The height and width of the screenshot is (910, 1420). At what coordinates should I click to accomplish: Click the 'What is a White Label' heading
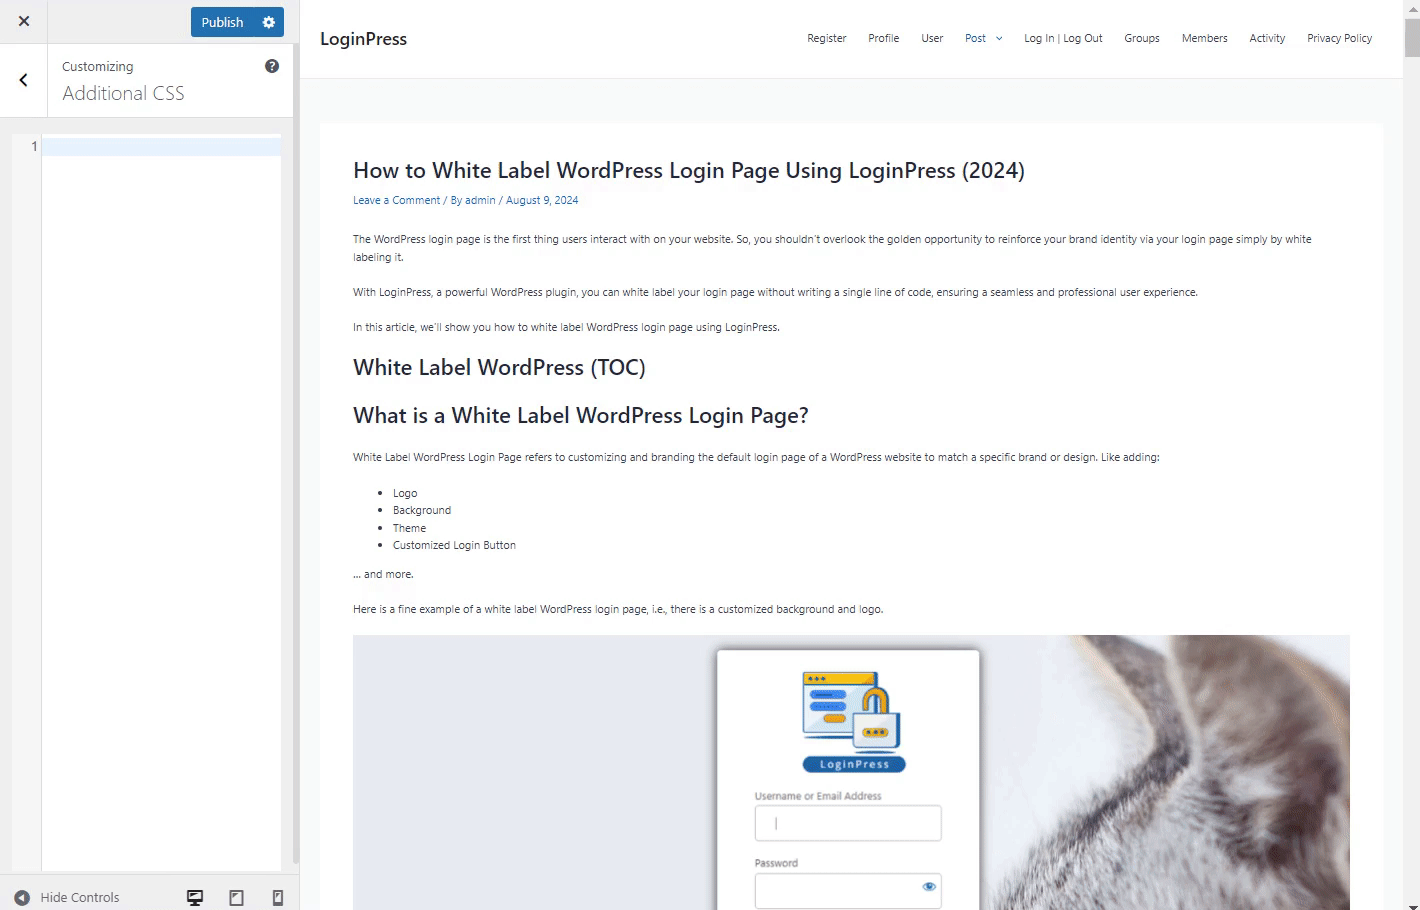point(580,416)
